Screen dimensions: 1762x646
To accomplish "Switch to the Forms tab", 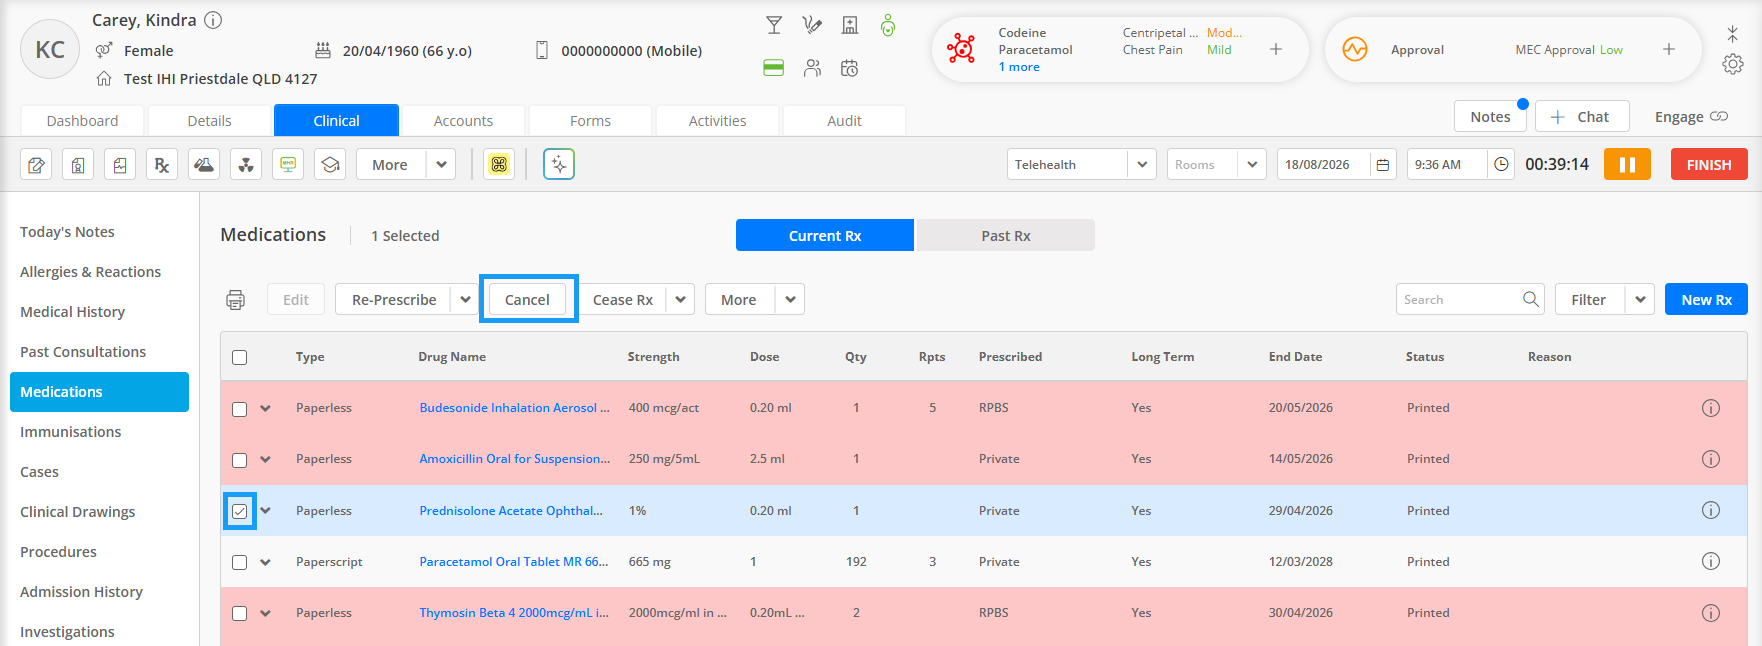I will pos(590,121).
